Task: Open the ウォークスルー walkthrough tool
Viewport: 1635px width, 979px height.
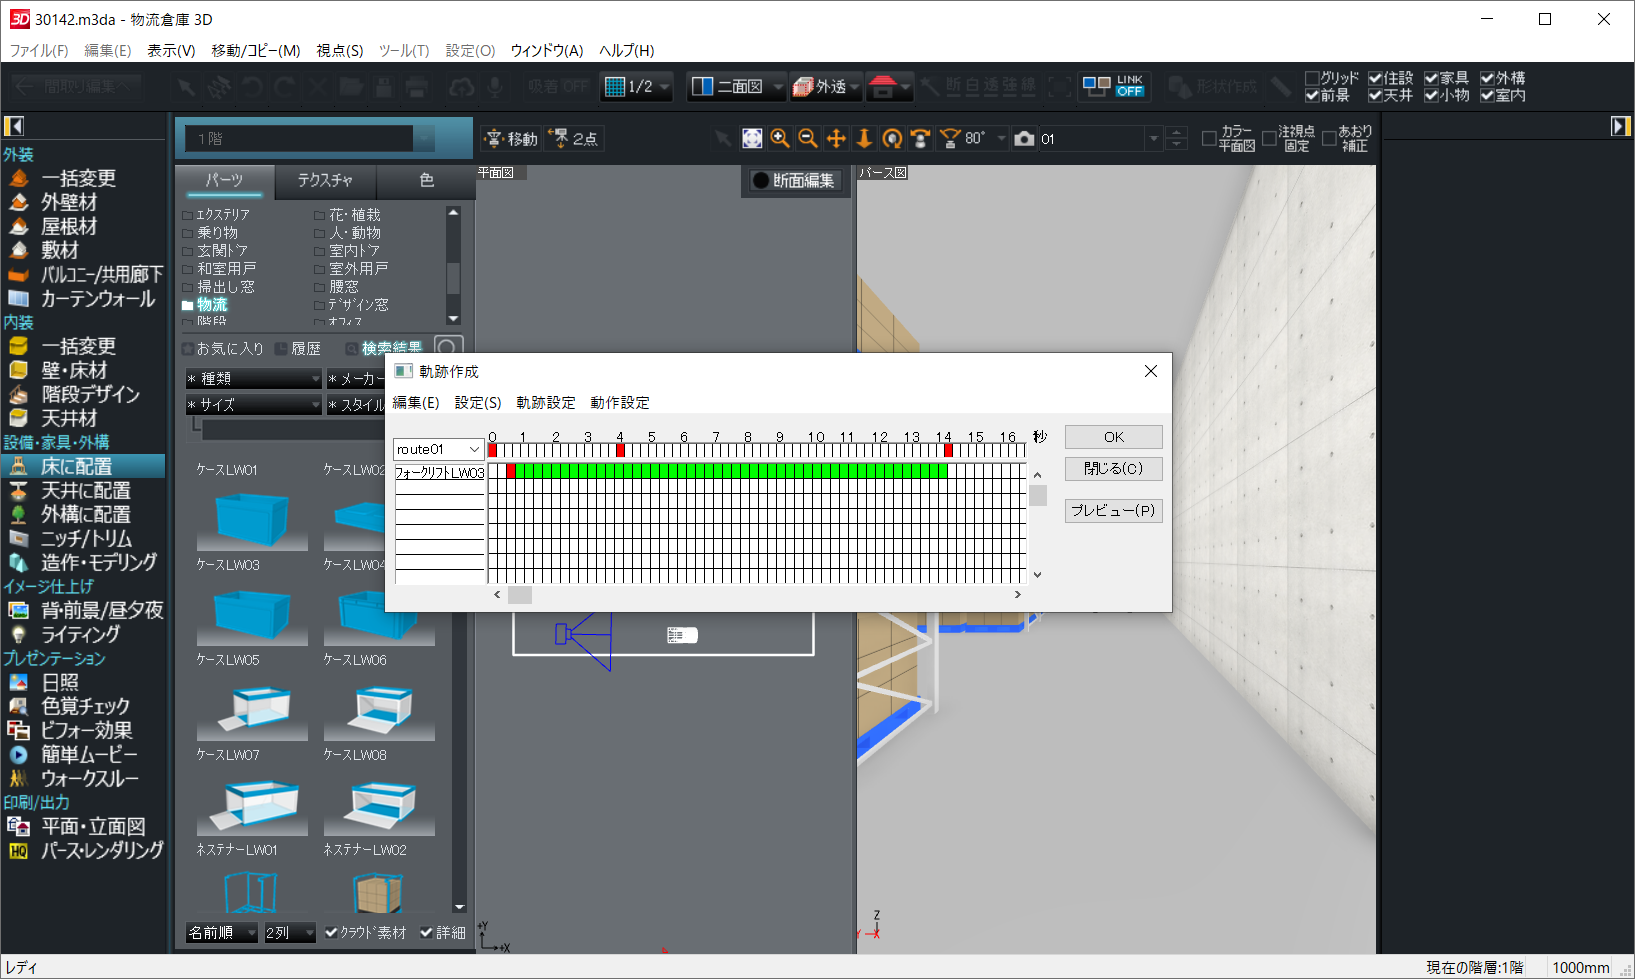Action: pos(88,778)
